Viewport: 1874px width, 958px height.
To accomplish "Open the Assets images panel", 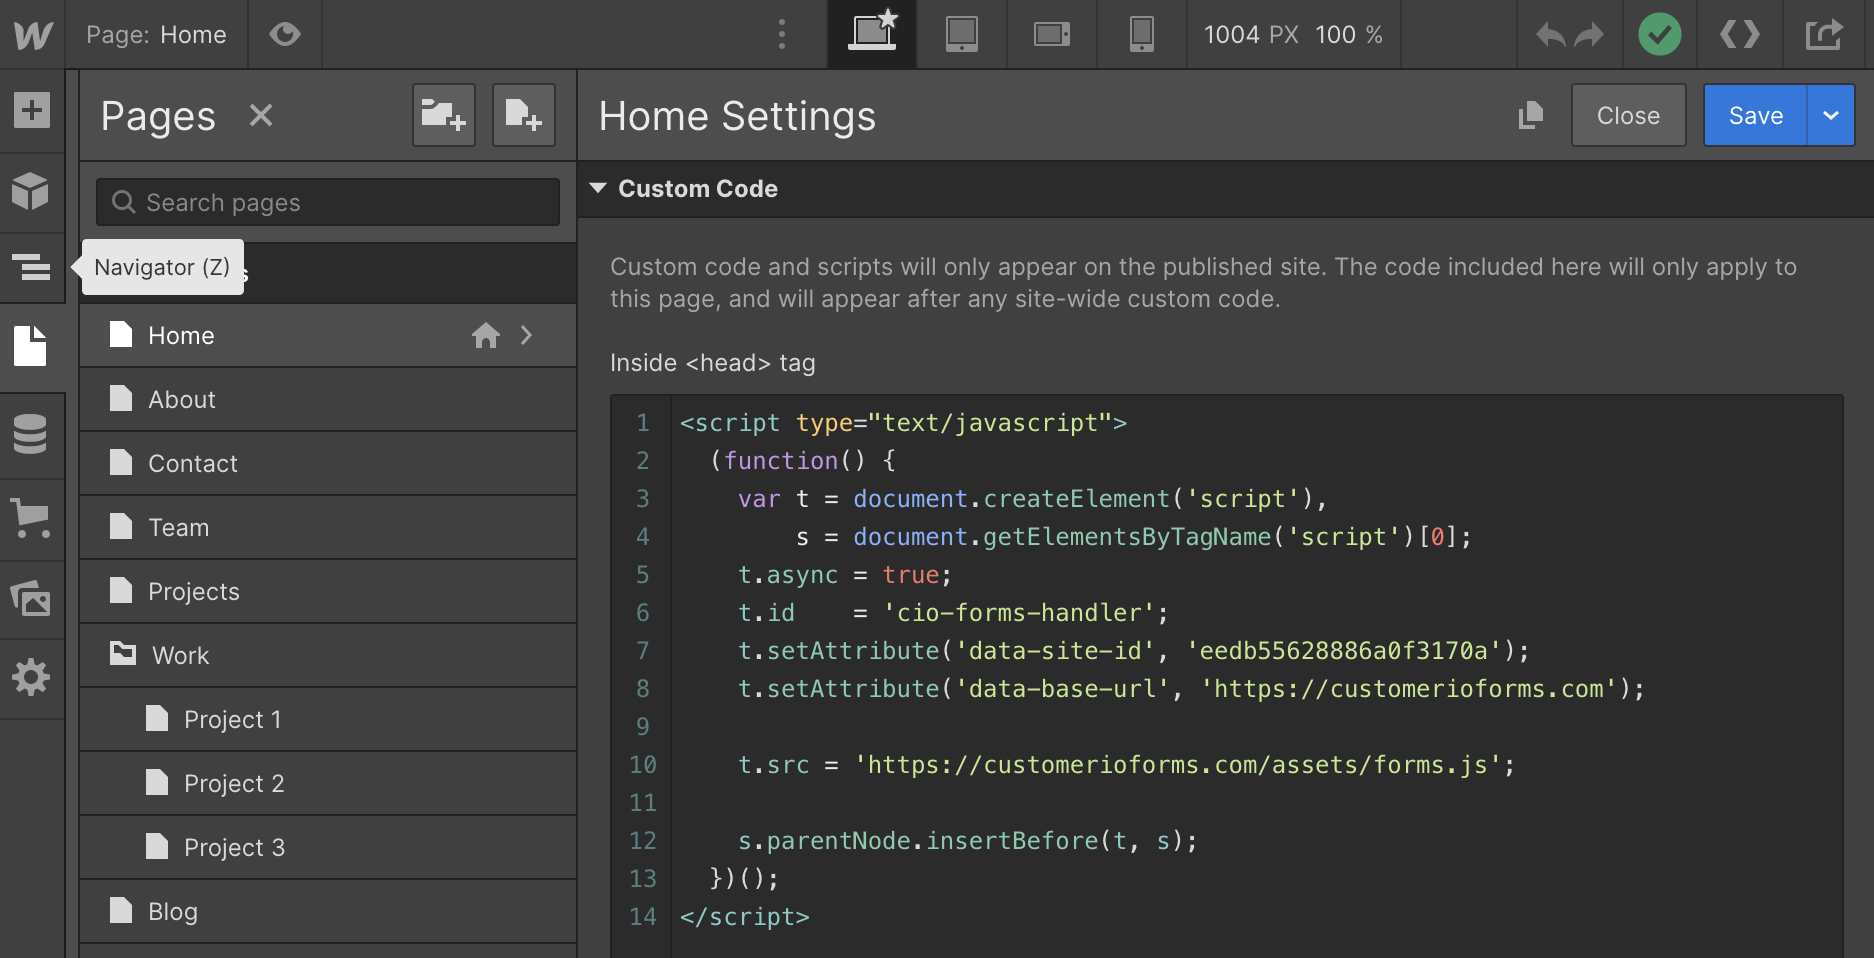I will coord(32,599).
